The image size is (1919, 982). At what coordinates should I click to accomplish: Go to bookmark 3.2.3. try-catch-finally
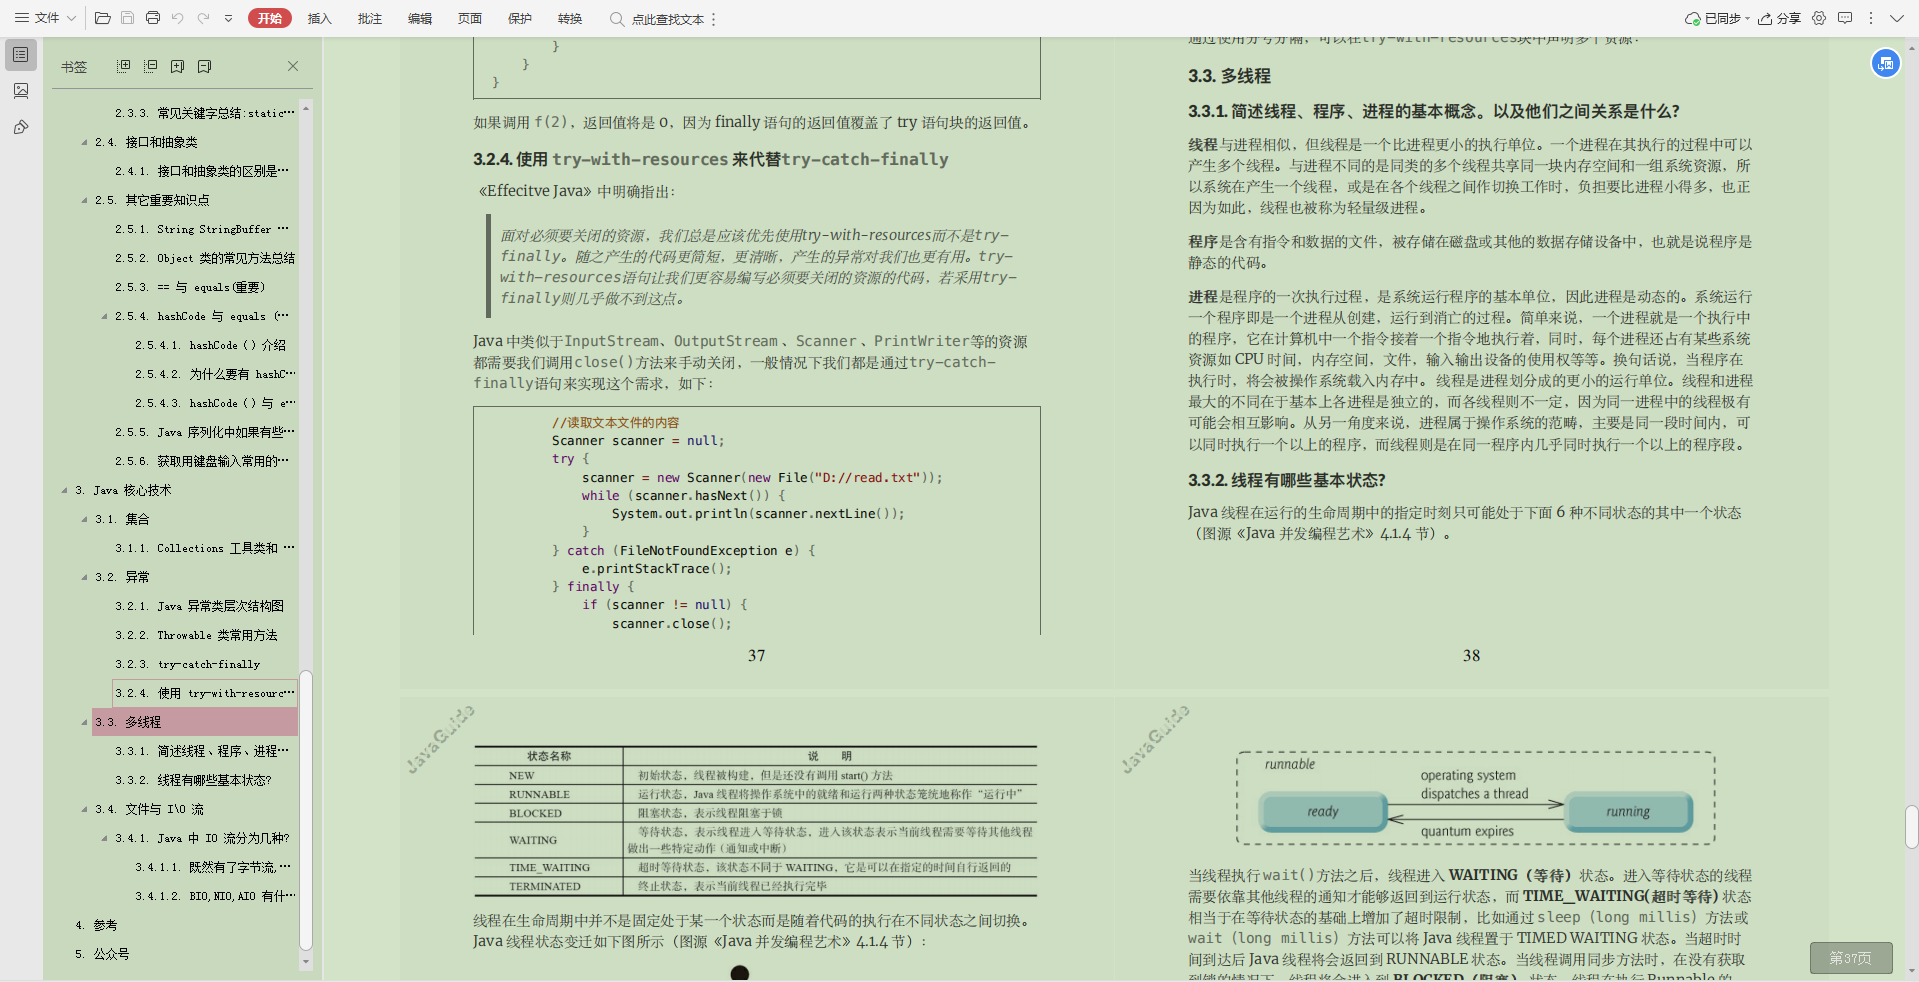click(x=188, y=664)
